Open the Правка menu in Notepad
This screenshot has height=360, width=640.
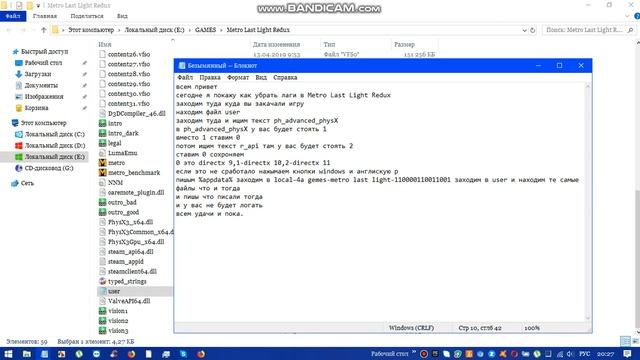pos(210,77)
